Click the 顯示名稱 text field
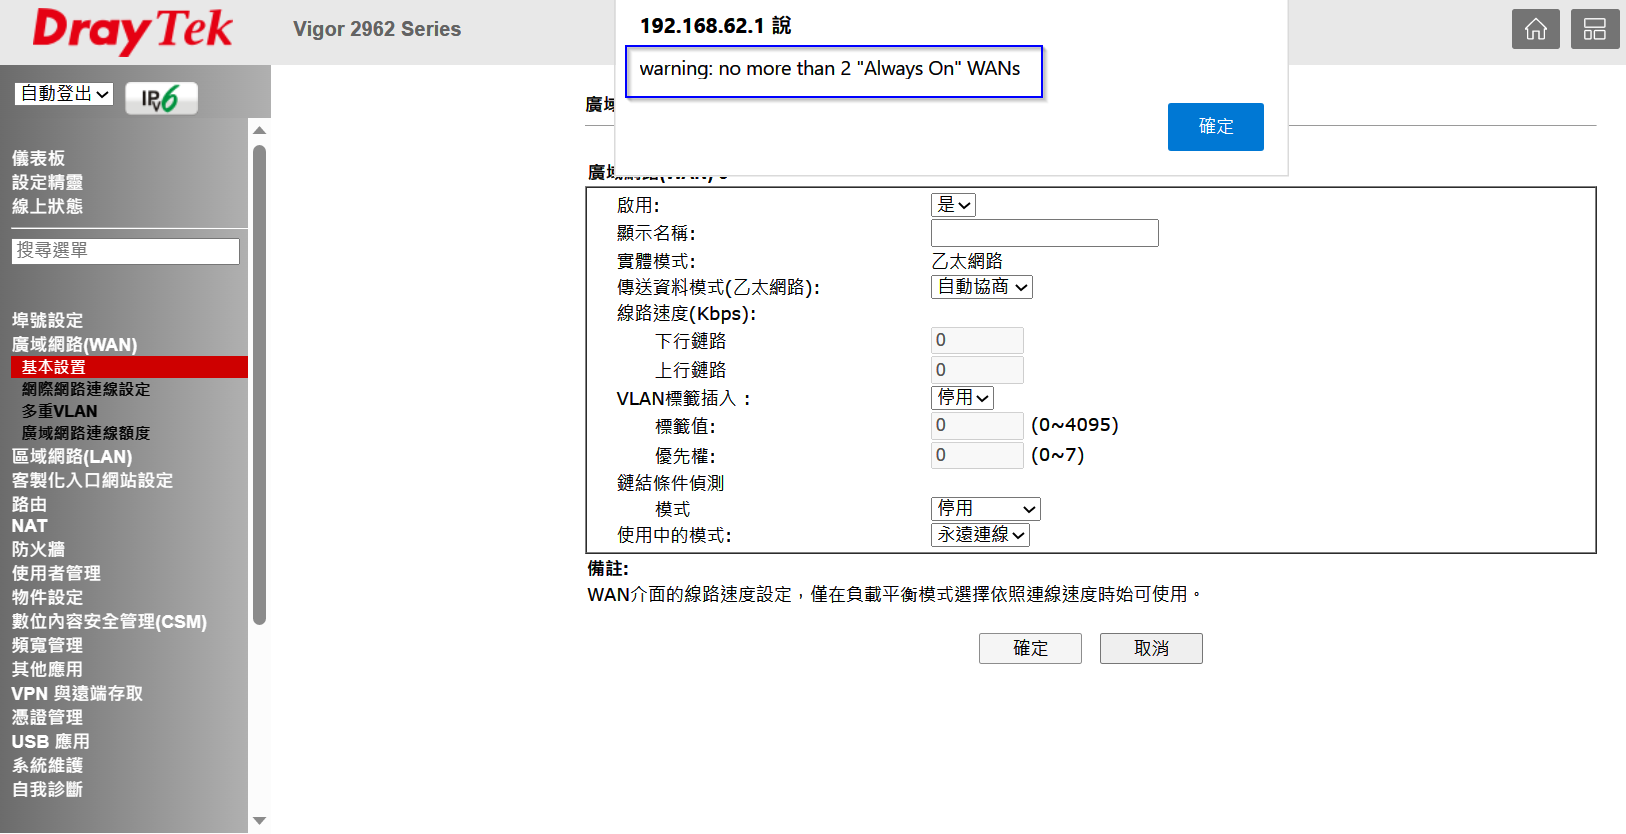The image size is (1626, 834). tap(1044, 233)
